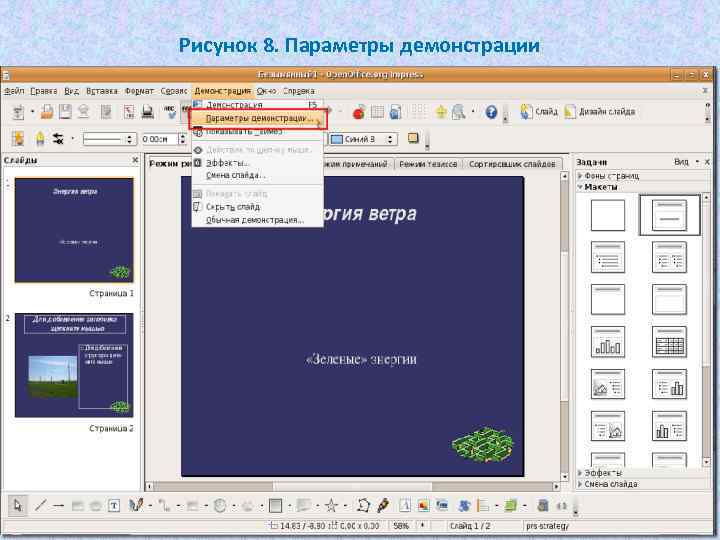Click the Edit file toolbar icon

click(x=107, y=112)
